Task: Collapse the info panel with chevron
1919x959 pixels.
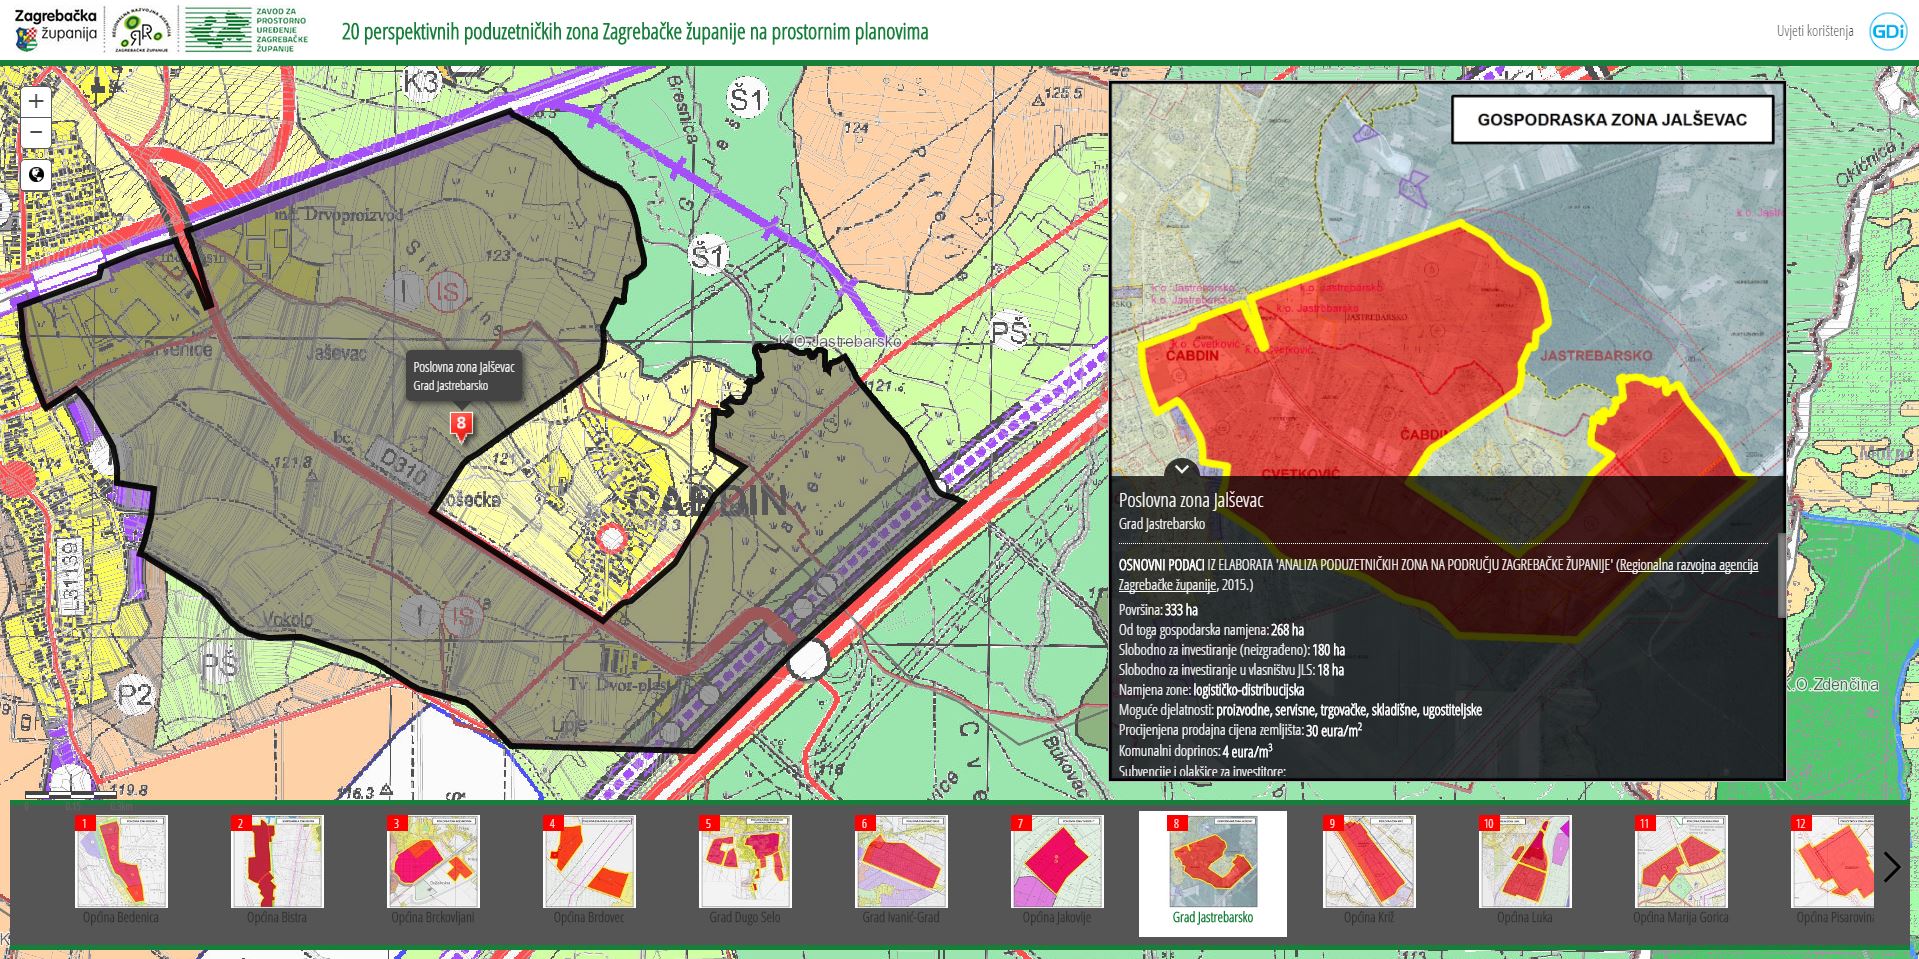Action: pyautogui.click(x=1181, y=468)
